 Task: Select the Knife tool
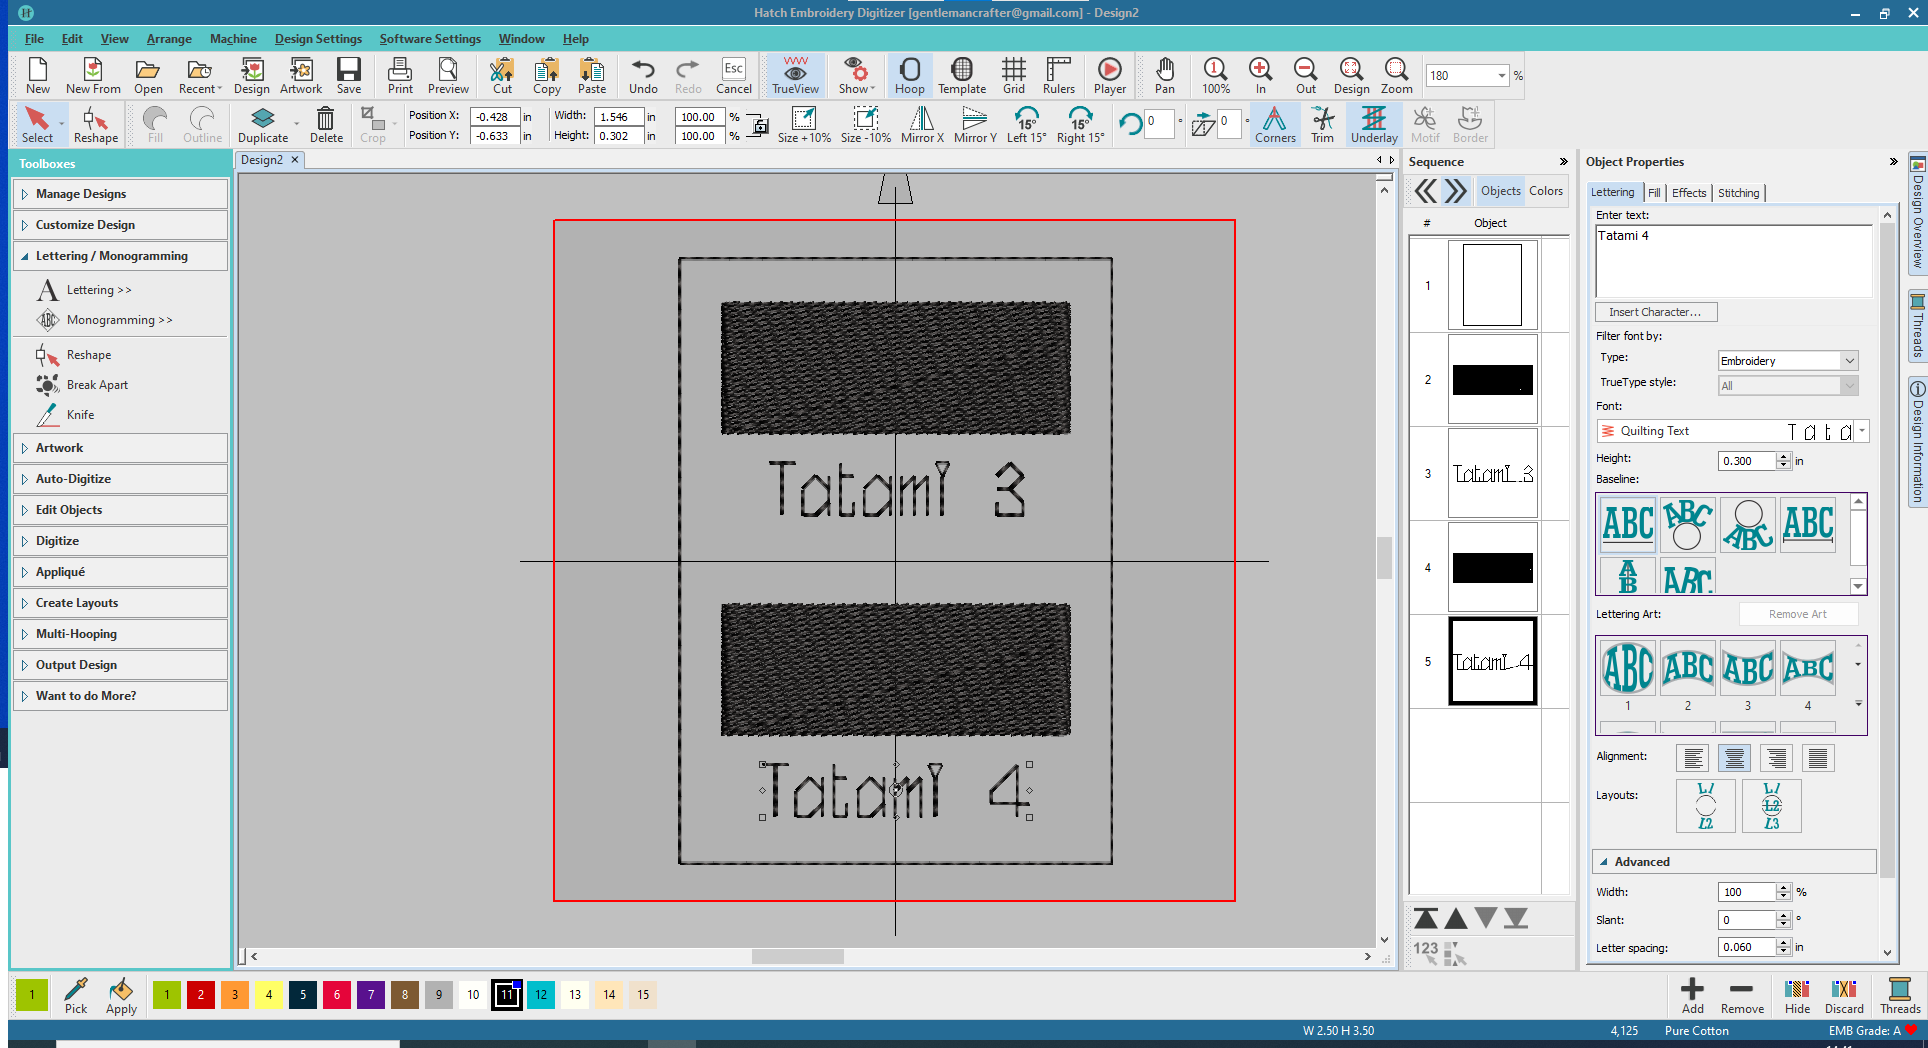(x=80, y=415)
